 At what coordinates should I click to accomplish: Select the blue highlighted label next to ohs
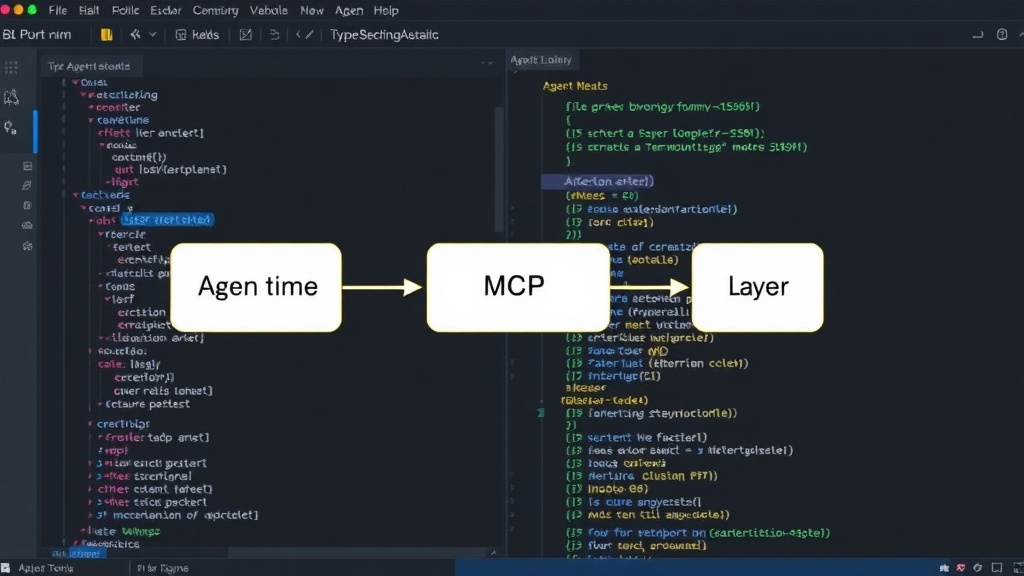[x=167, y=220]
